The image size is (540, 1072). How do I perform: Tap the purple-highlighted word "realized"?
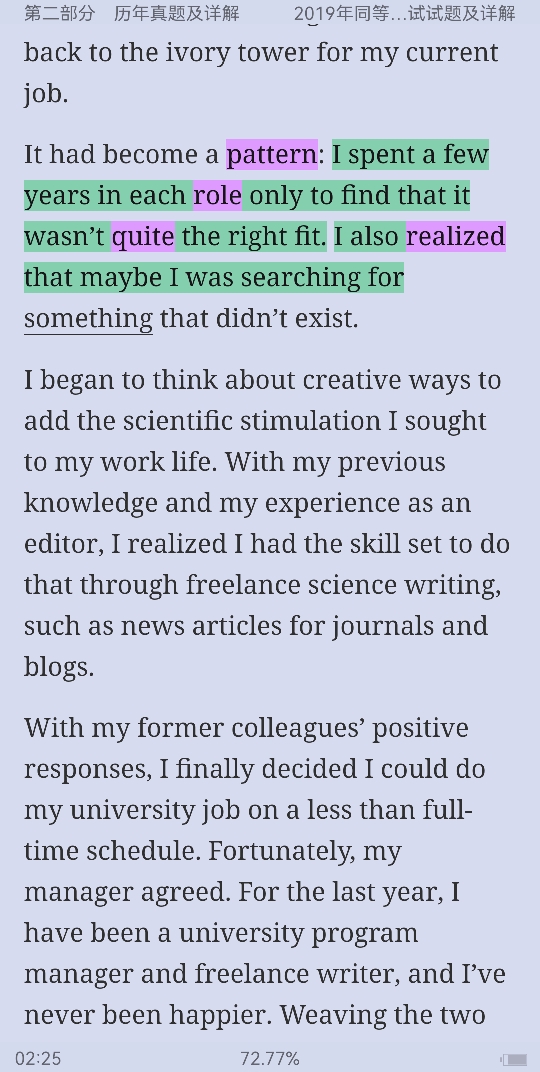pyautogui.click(x=456, y=237)
